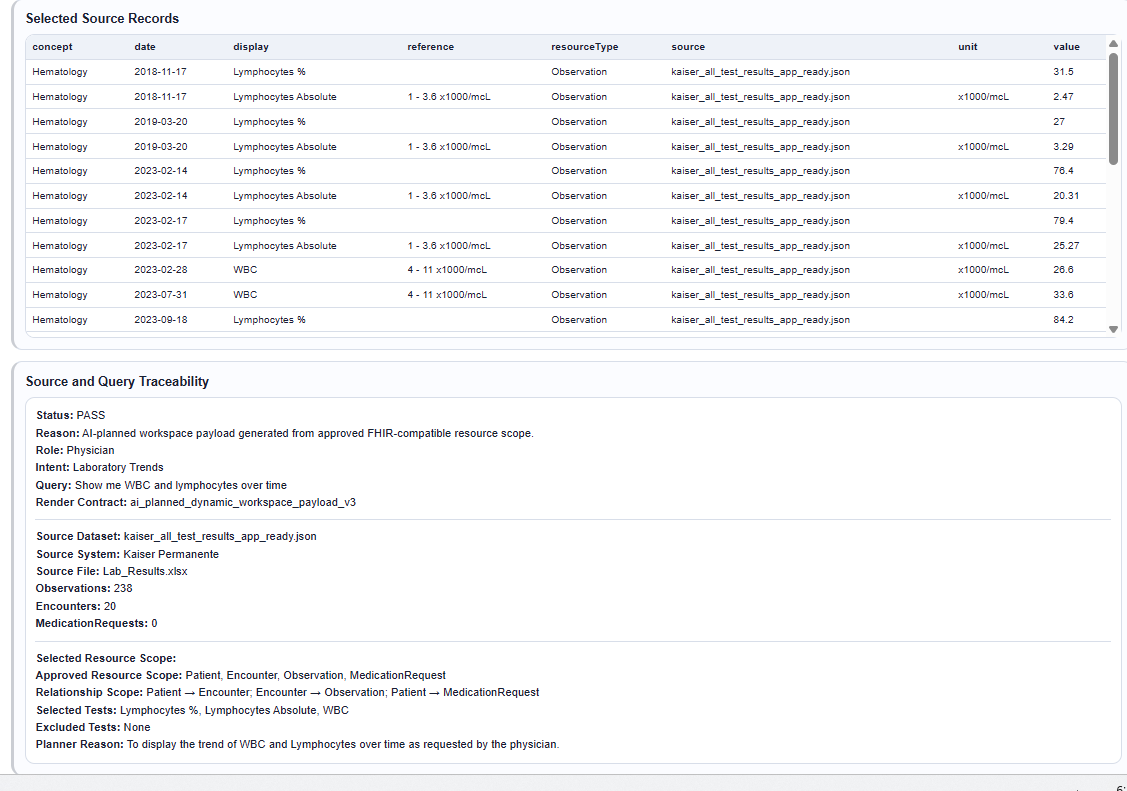Select the value cell 3.29
Image resolution: width=1127 pixels, height=791 pixels.
point(1064,147)
